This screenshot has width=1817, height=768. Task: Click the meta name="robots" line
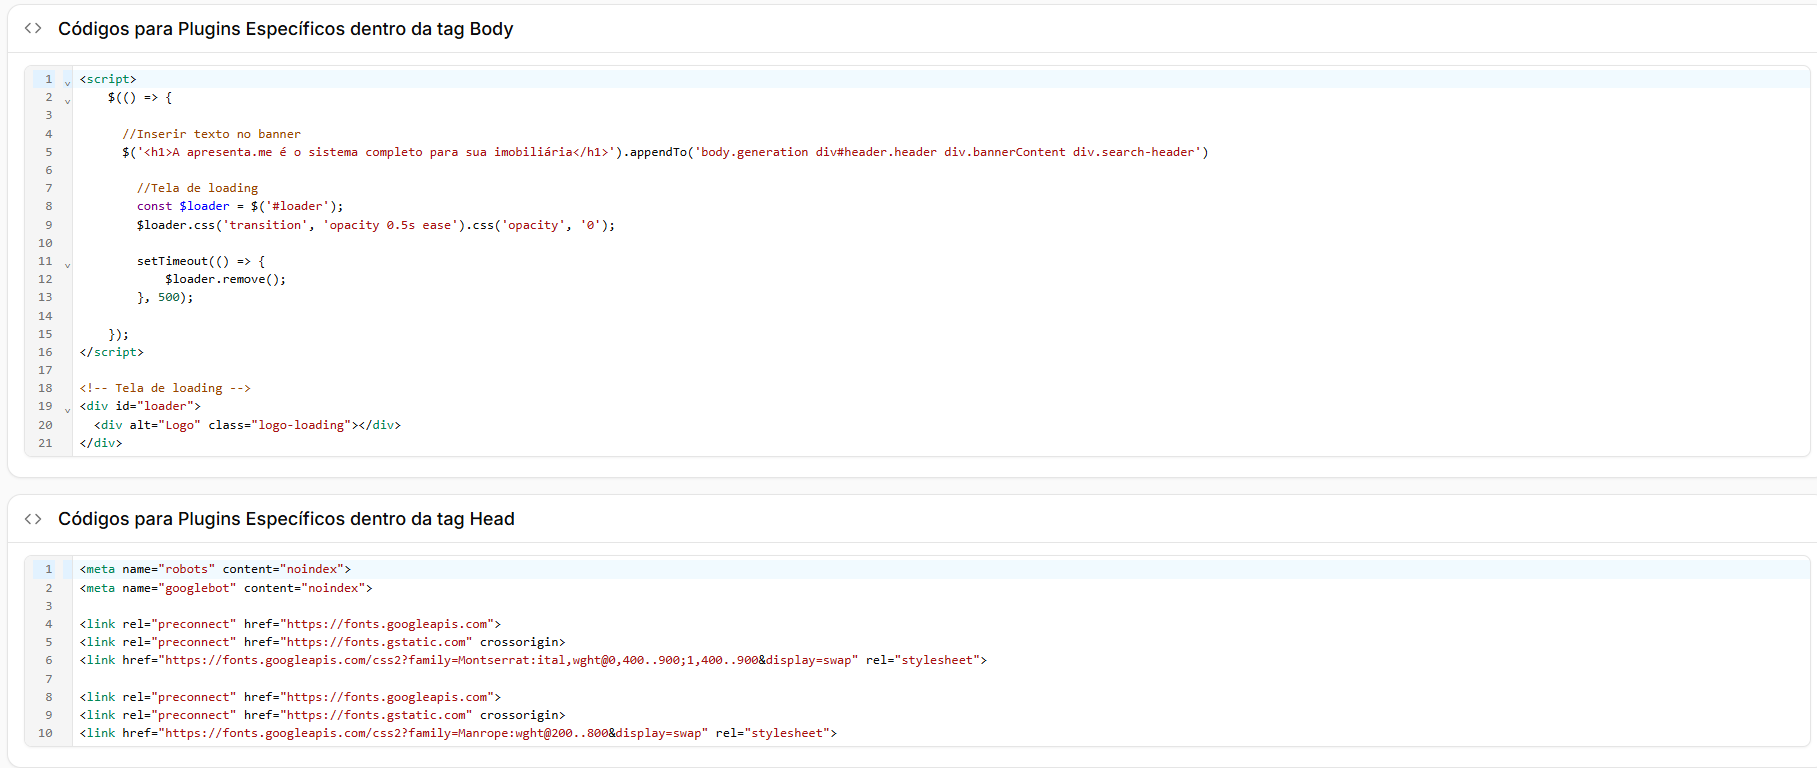point(215,569)
